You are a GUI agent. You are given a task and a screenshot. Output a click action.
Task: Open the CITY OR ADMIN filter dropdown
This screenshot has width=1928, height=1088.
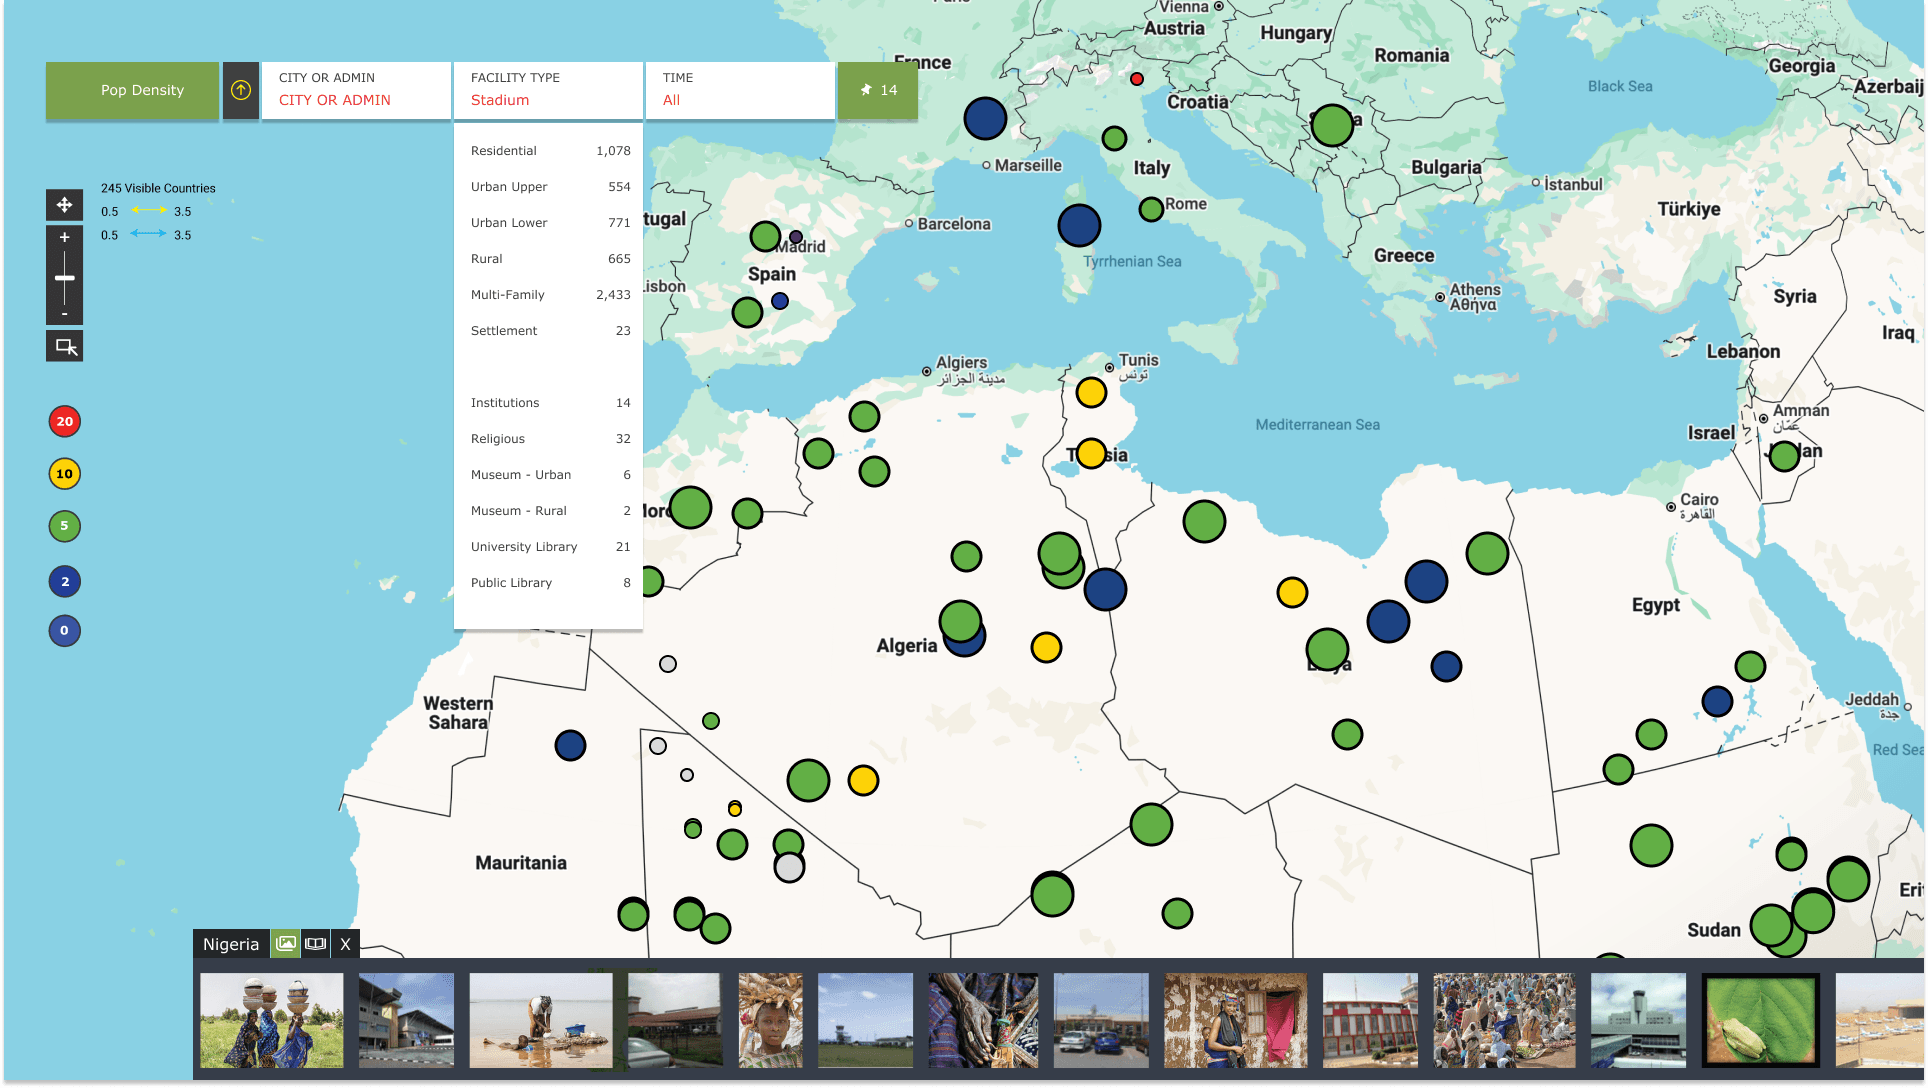point(356,90)
